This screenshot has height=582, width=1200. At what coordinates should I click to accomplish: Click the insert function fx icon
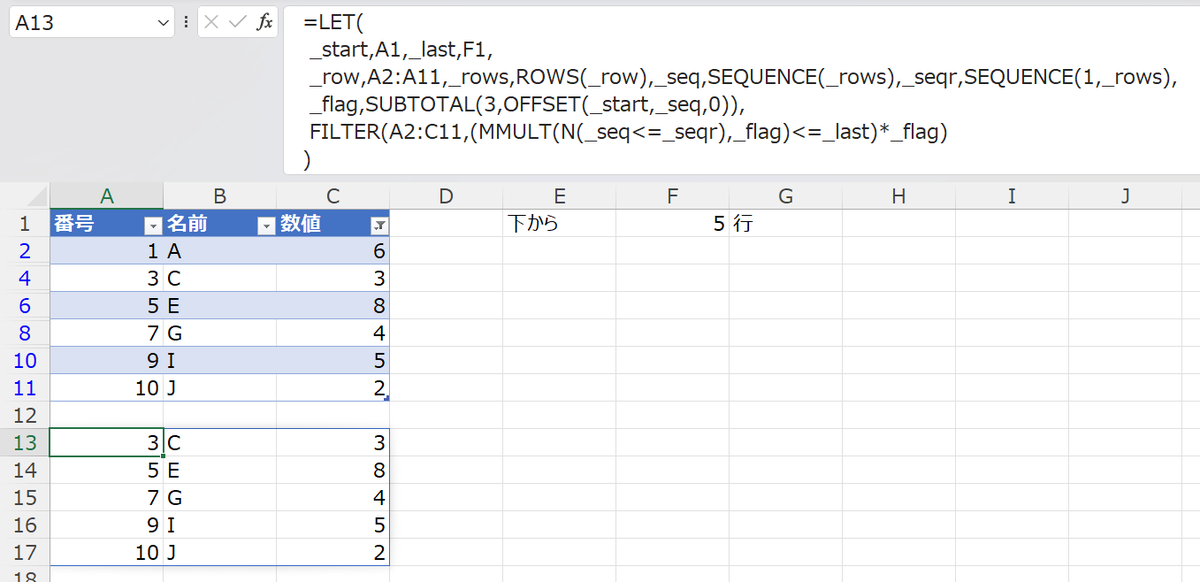(x=264, y=22)
